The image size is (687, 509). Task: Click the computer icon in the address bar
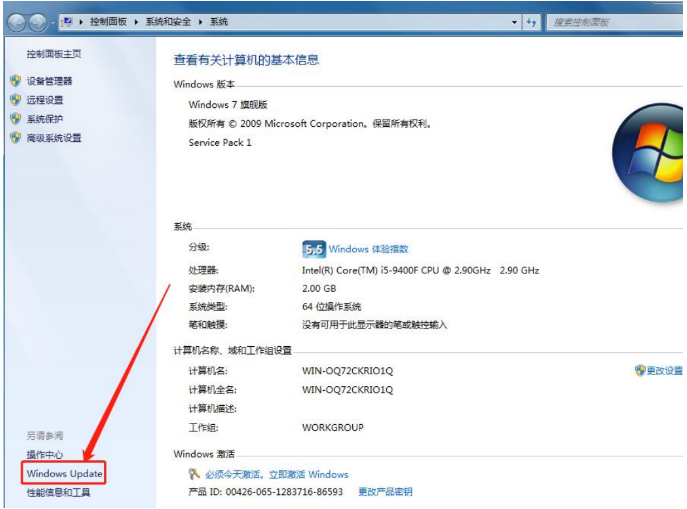click(67, 21)
